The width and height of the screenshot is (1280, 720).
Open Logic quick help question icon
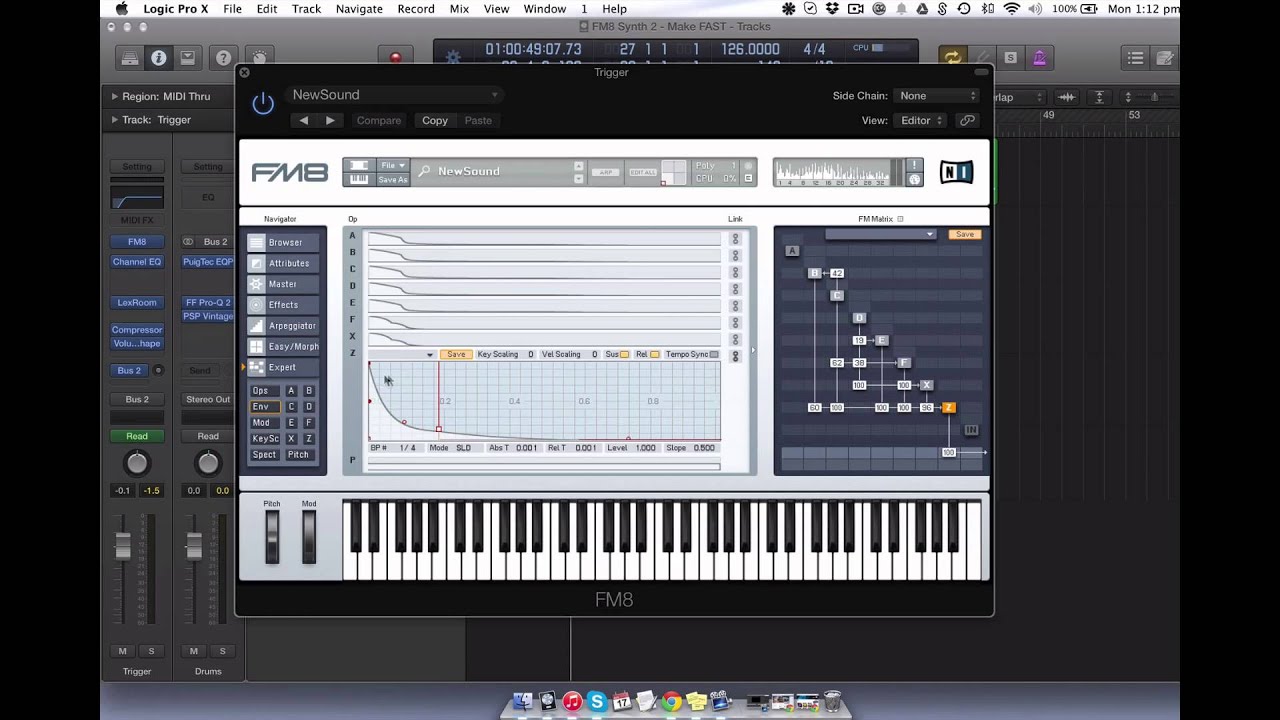coord(223,58)
